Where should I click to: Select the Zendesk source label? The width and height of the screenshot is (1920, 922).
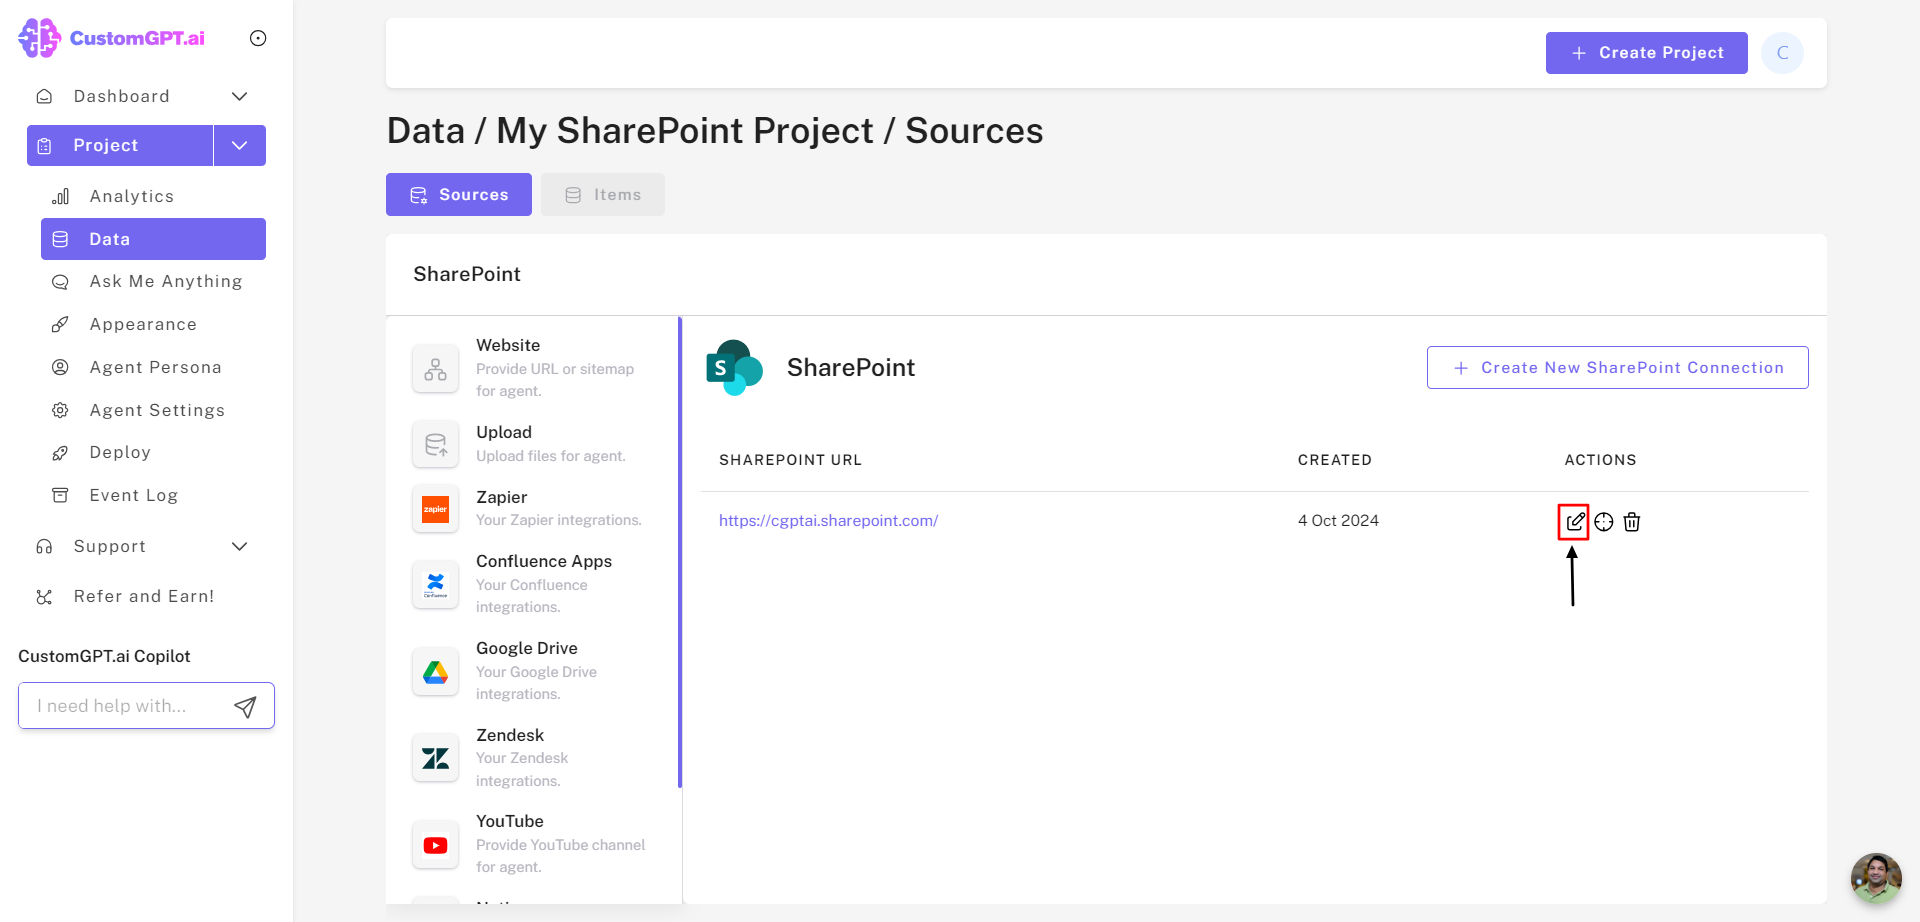tap(510, 735)
